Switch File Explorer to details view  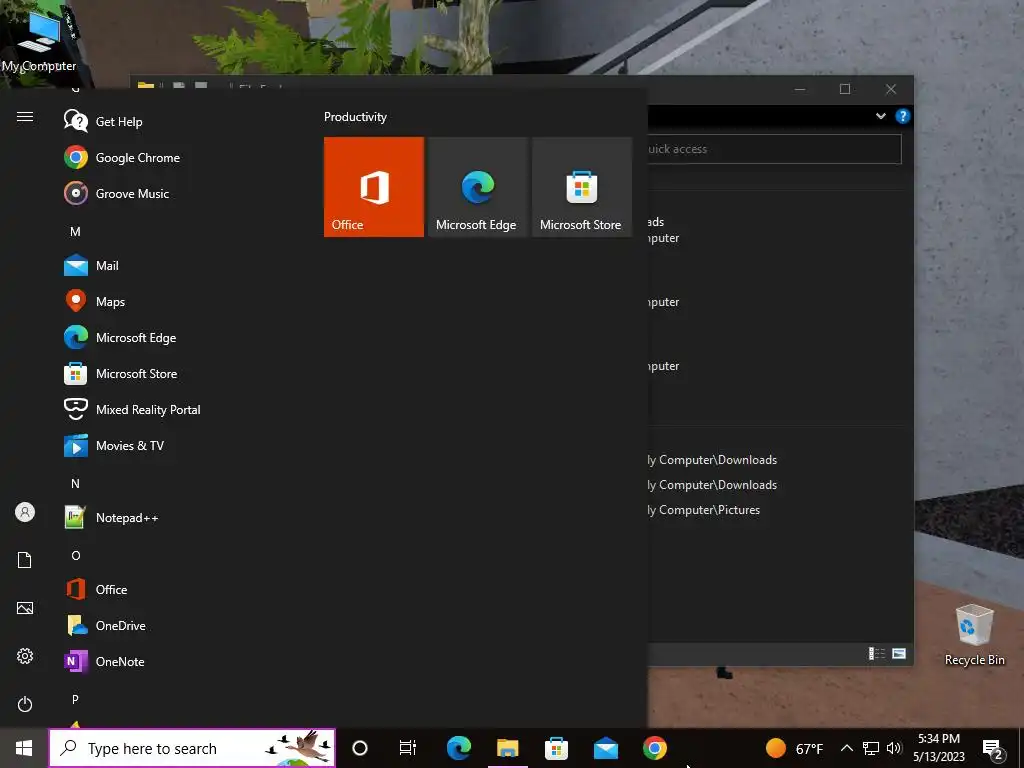coord(876,653)
